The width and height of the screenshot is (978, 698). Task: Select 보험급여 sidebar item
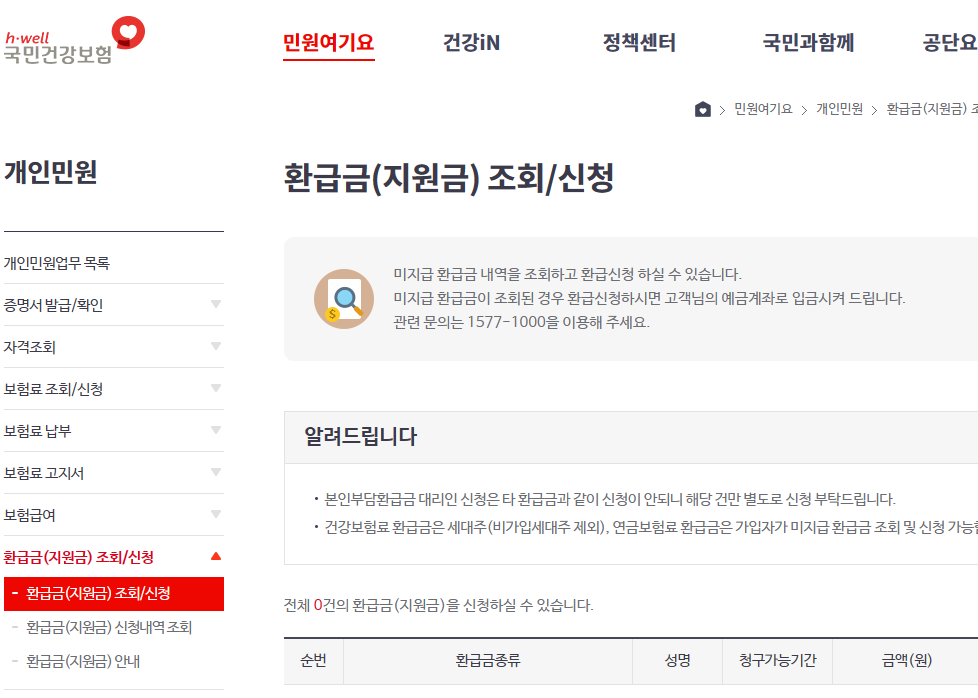(x=30, y=515)
